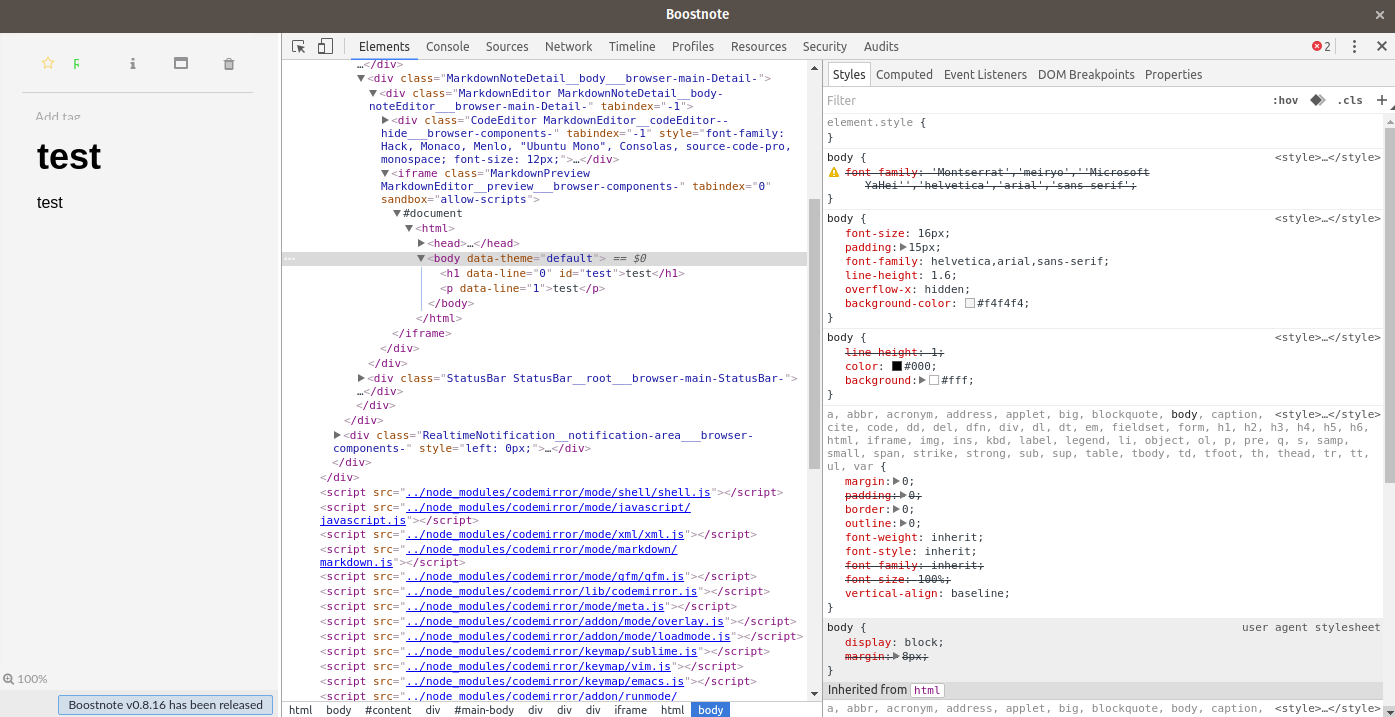The image size is (1395, 717).
Task: Collapse MarkdownNoteDetail__body div node
Action: point(362,78)
